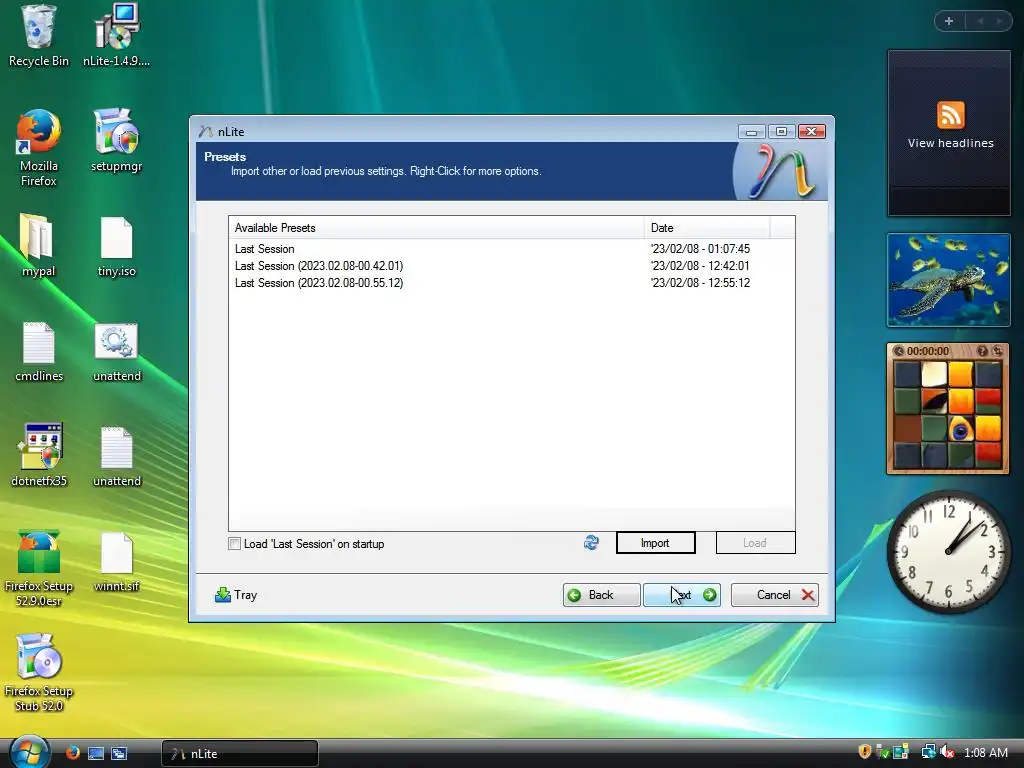This screenshot has width=1024, height=768.
Task: Click the Cancel button
Action: click(775, 595)
